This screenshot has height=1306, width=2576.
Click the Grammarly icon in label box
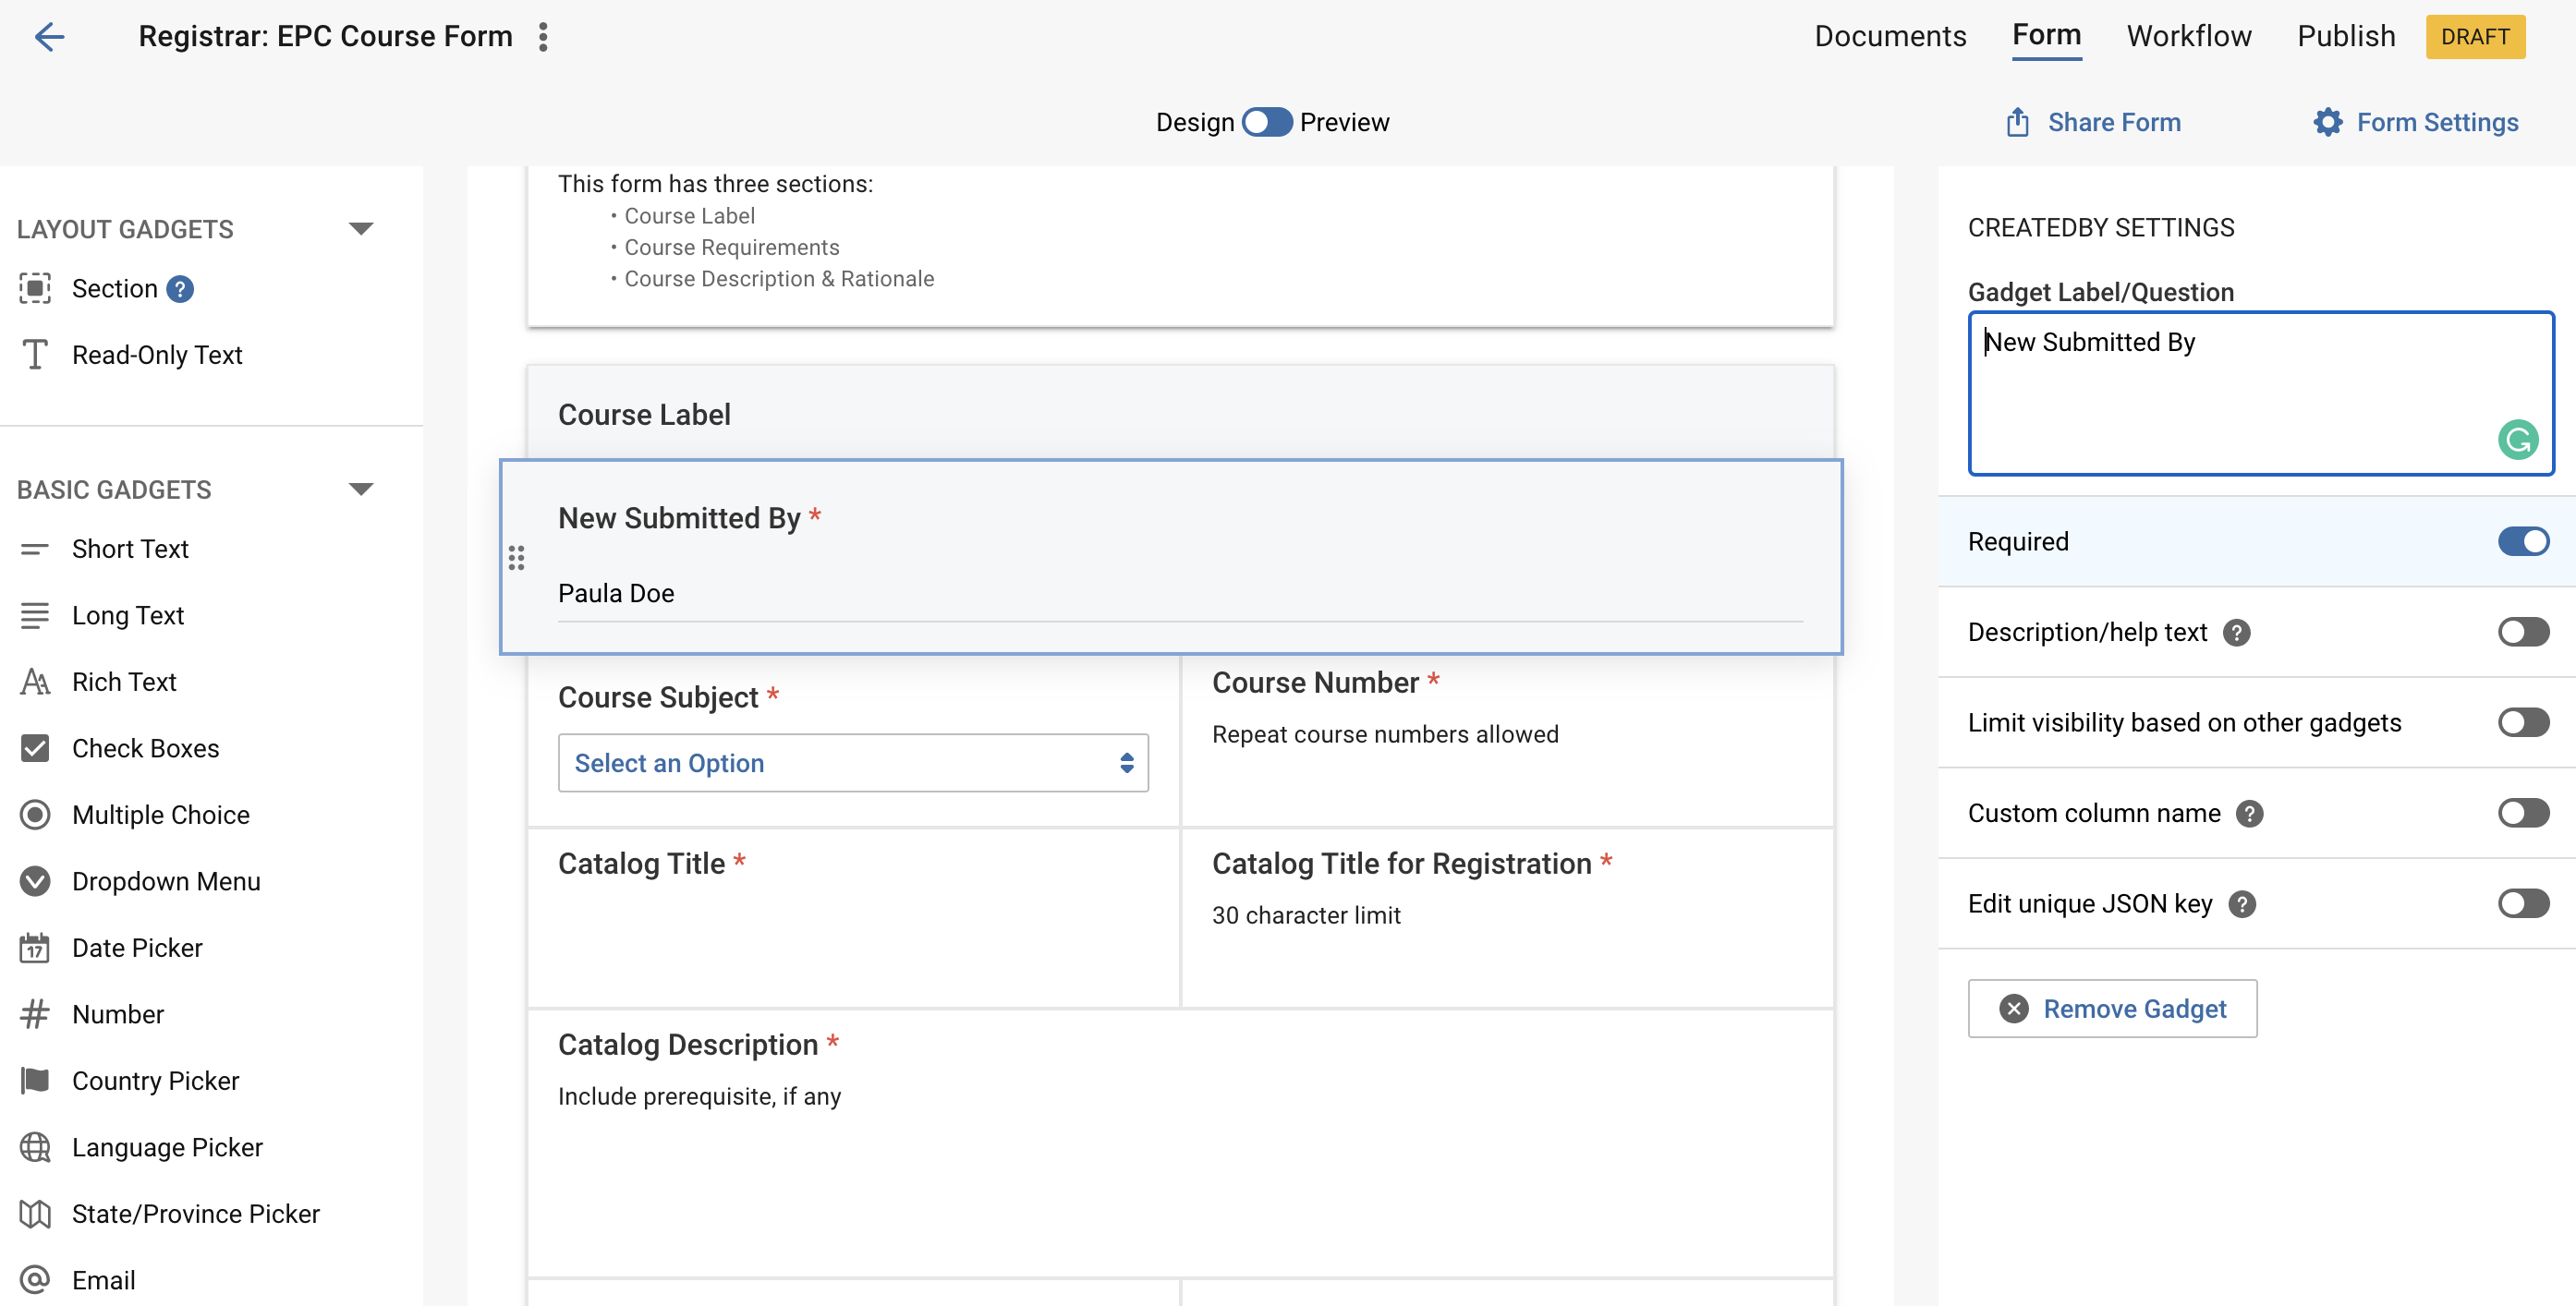pyautogui.click(x=2516, y=439)
